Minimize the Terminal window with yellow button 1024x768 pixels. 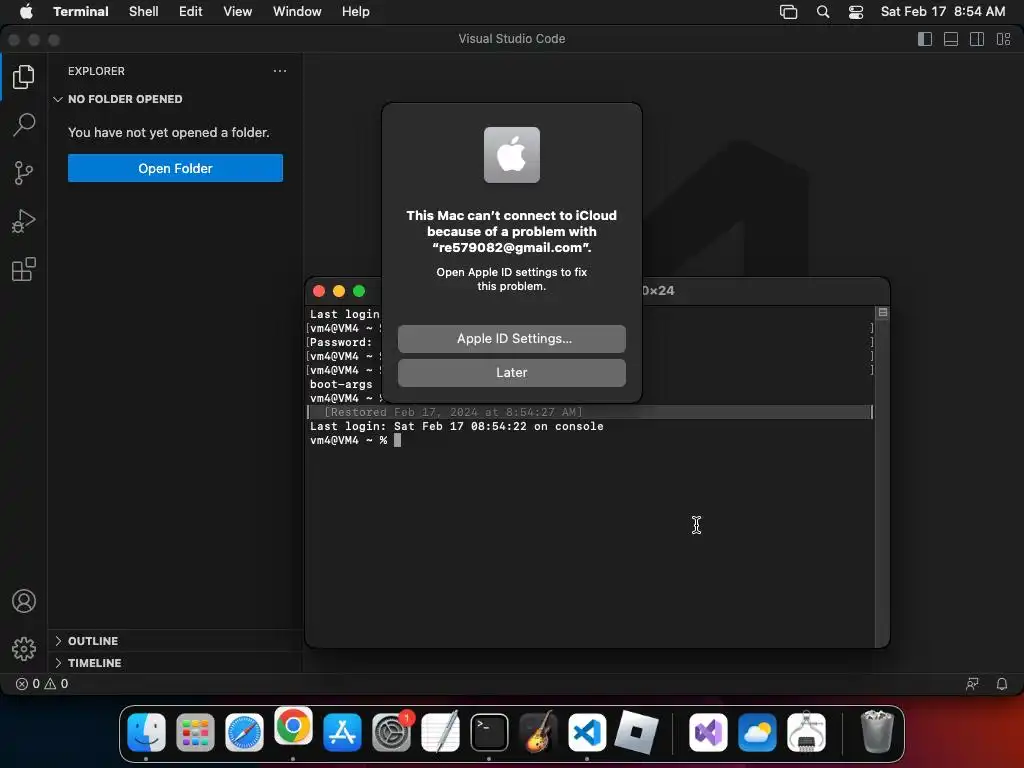point(338,291)
